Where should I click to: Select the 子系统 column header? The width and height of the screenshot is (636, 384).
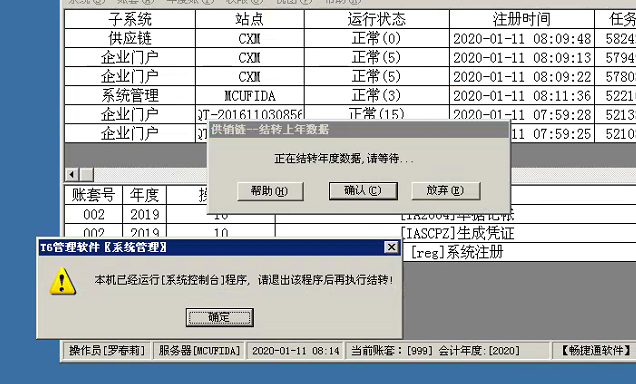(x=130, y=19)
